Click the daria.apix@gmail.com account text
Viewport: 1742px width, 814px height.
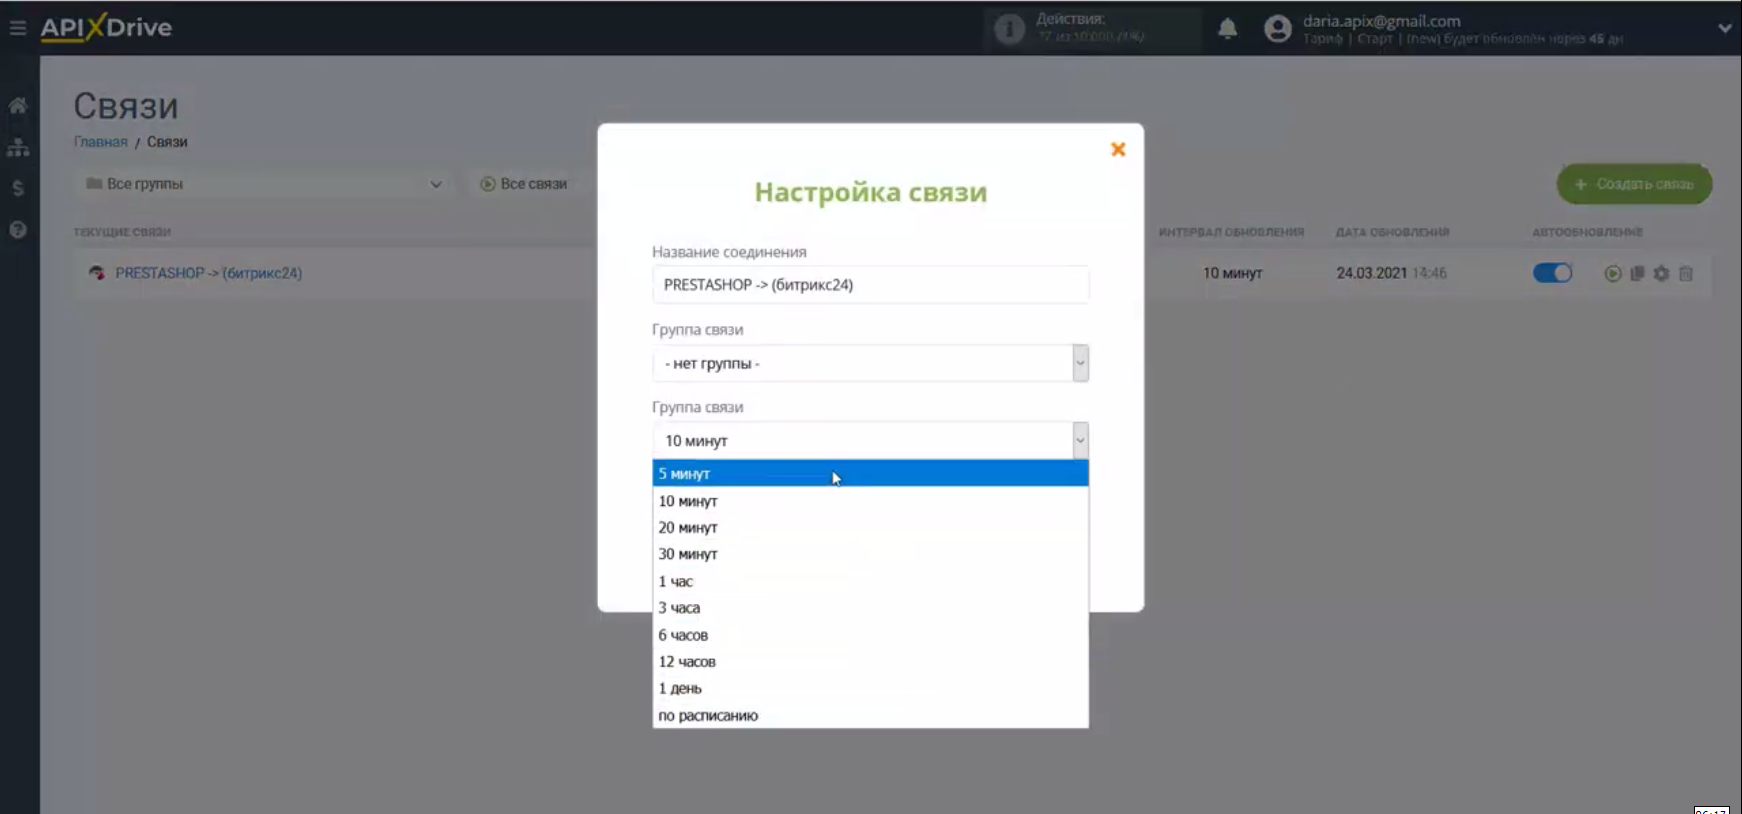[1381, 21]
